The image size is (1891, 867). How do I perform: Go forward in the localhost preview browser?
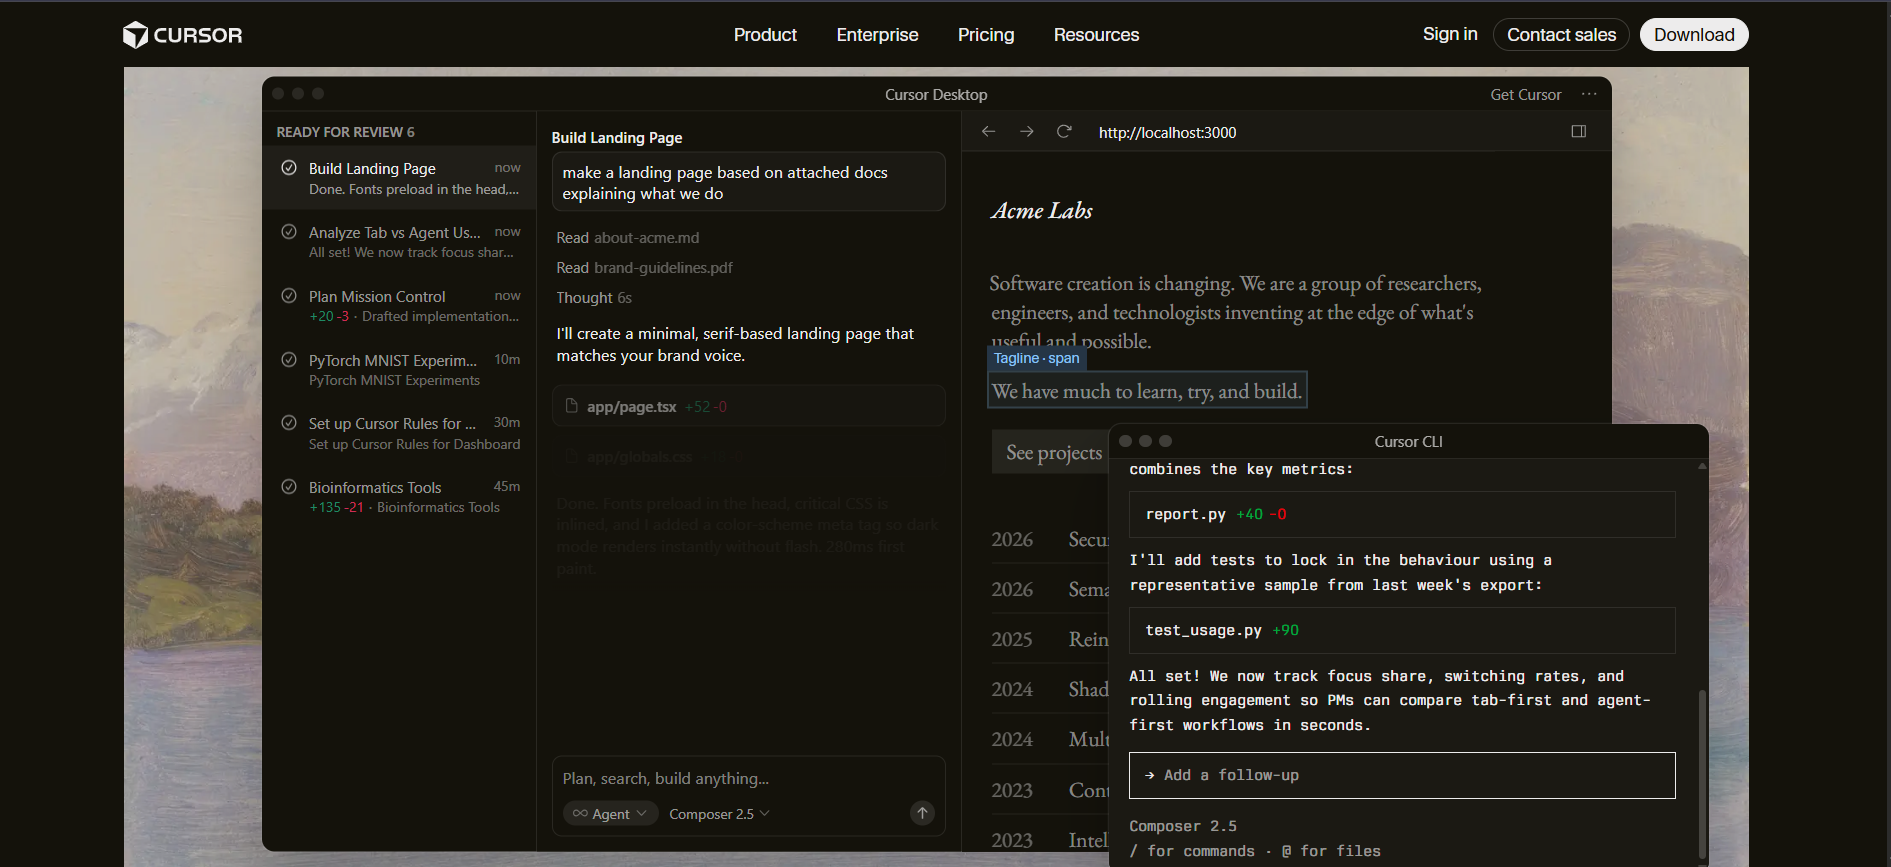click(x=1026, y=132)
